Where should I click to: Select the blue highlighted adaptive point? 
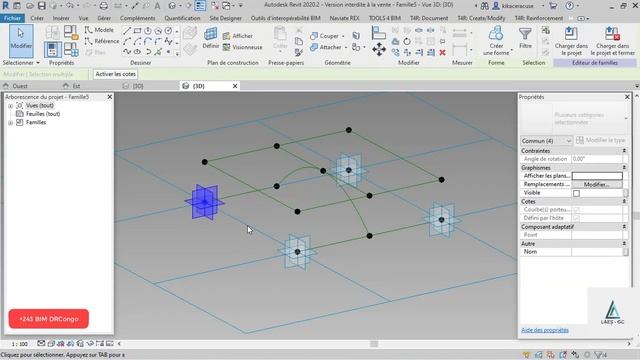coord(205,202)
